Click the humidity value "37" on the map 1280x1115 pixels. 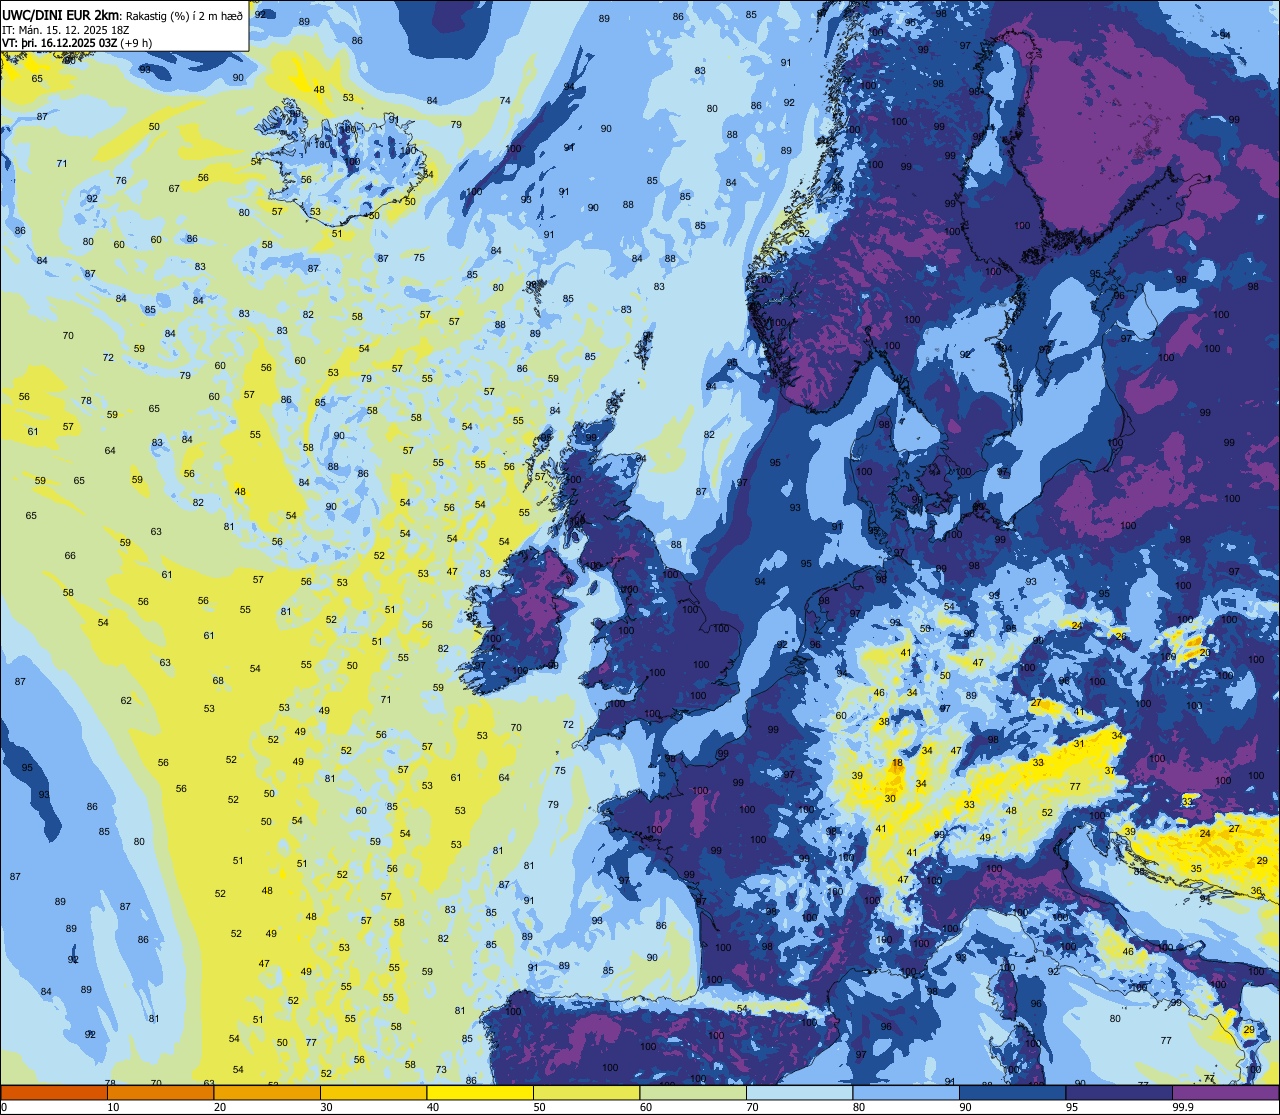pos(1109,771)
